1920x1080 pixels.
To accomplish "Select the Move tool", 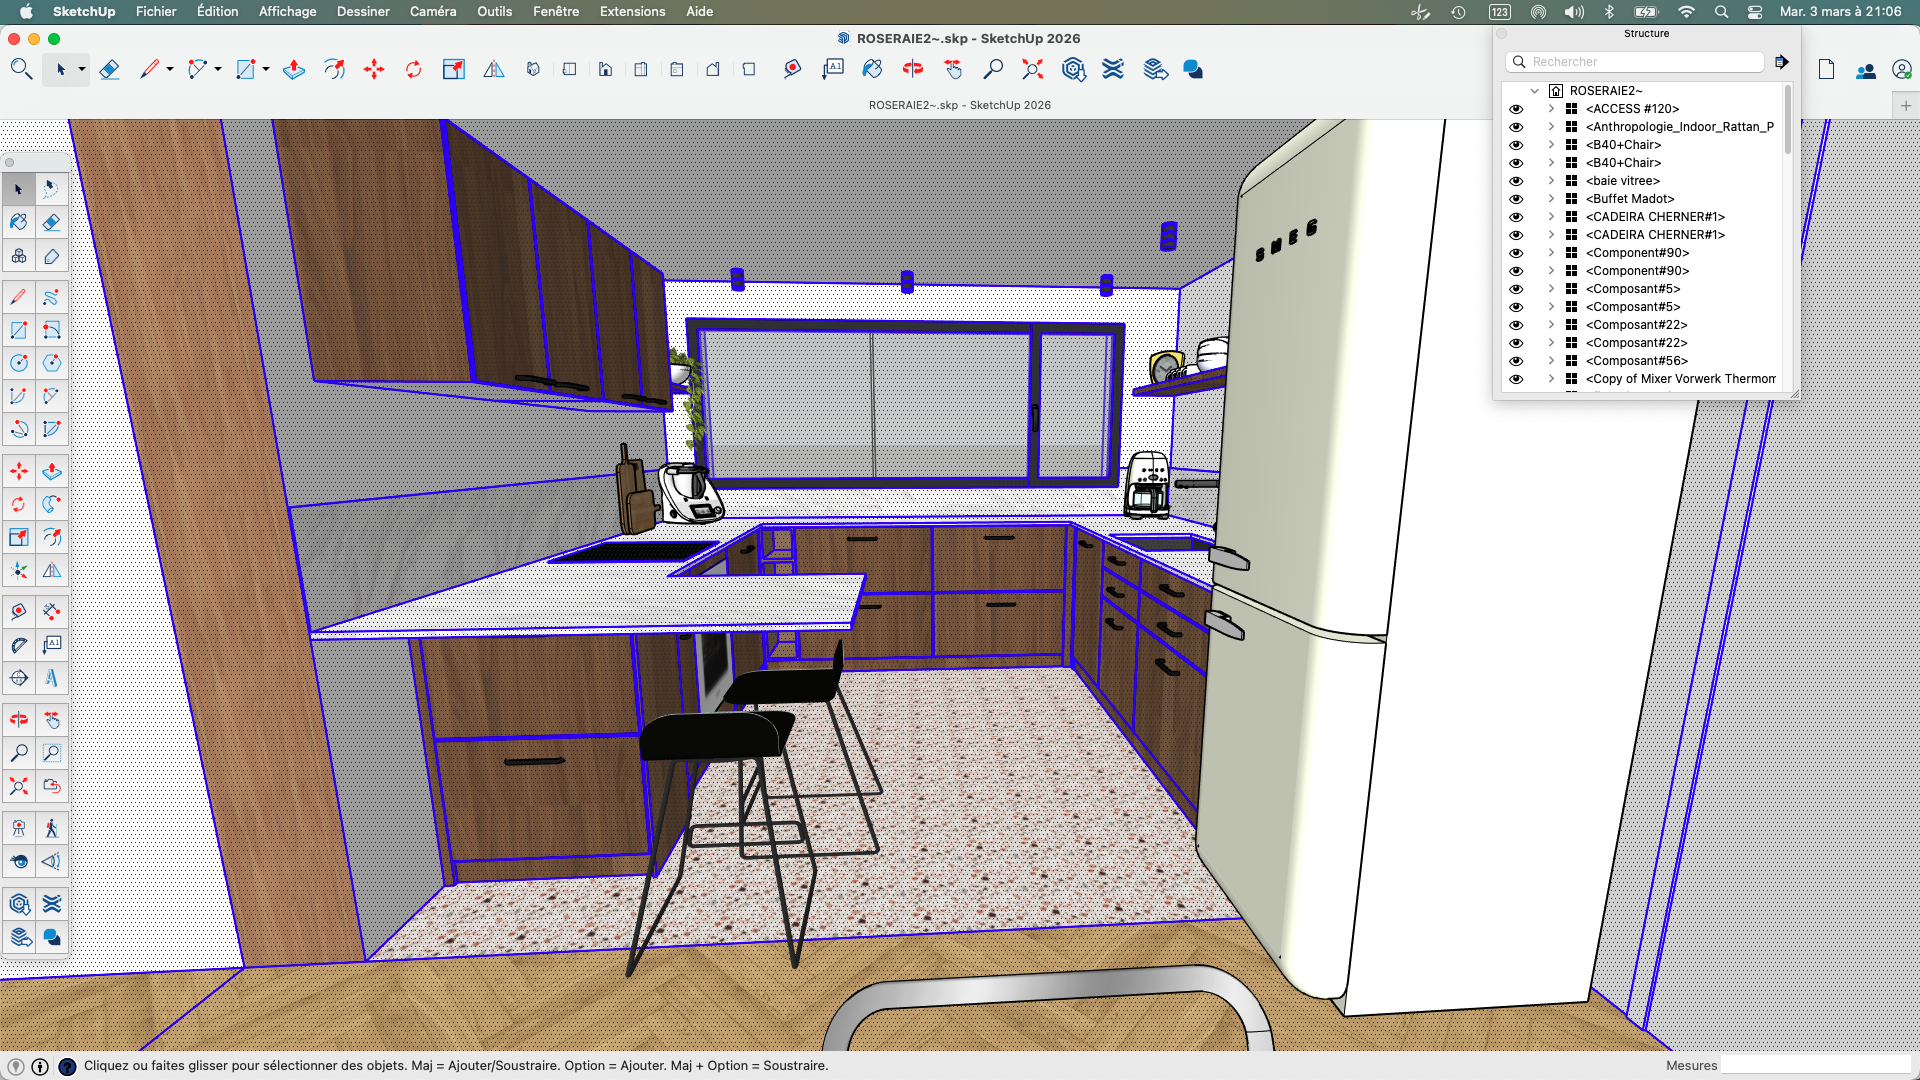I will tap(374, 70).
